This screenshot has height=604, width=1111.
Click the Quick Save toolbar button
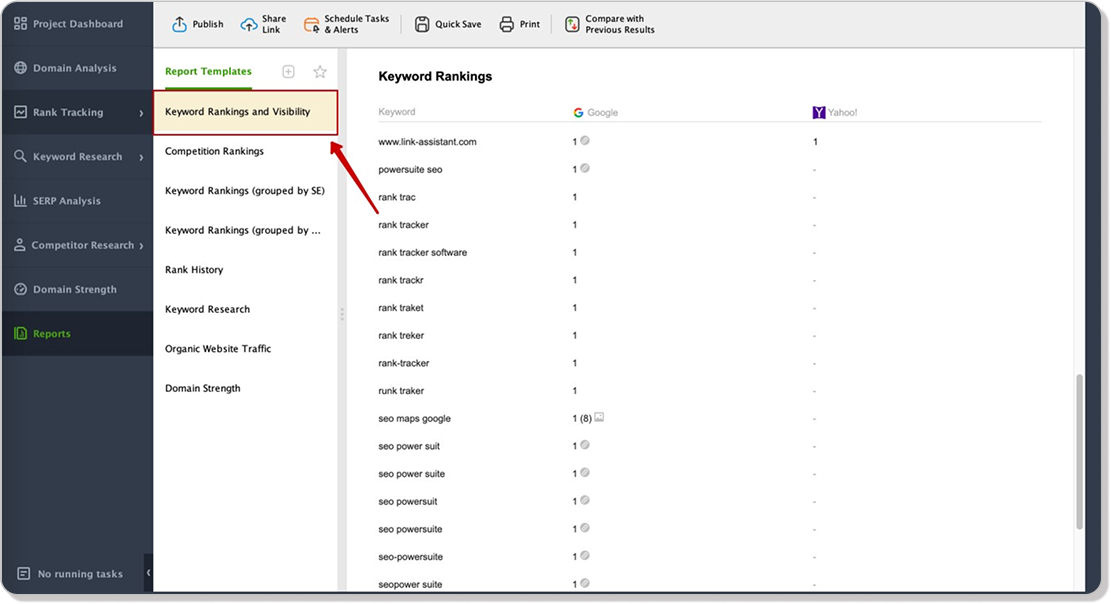click(x=448, y=24)
